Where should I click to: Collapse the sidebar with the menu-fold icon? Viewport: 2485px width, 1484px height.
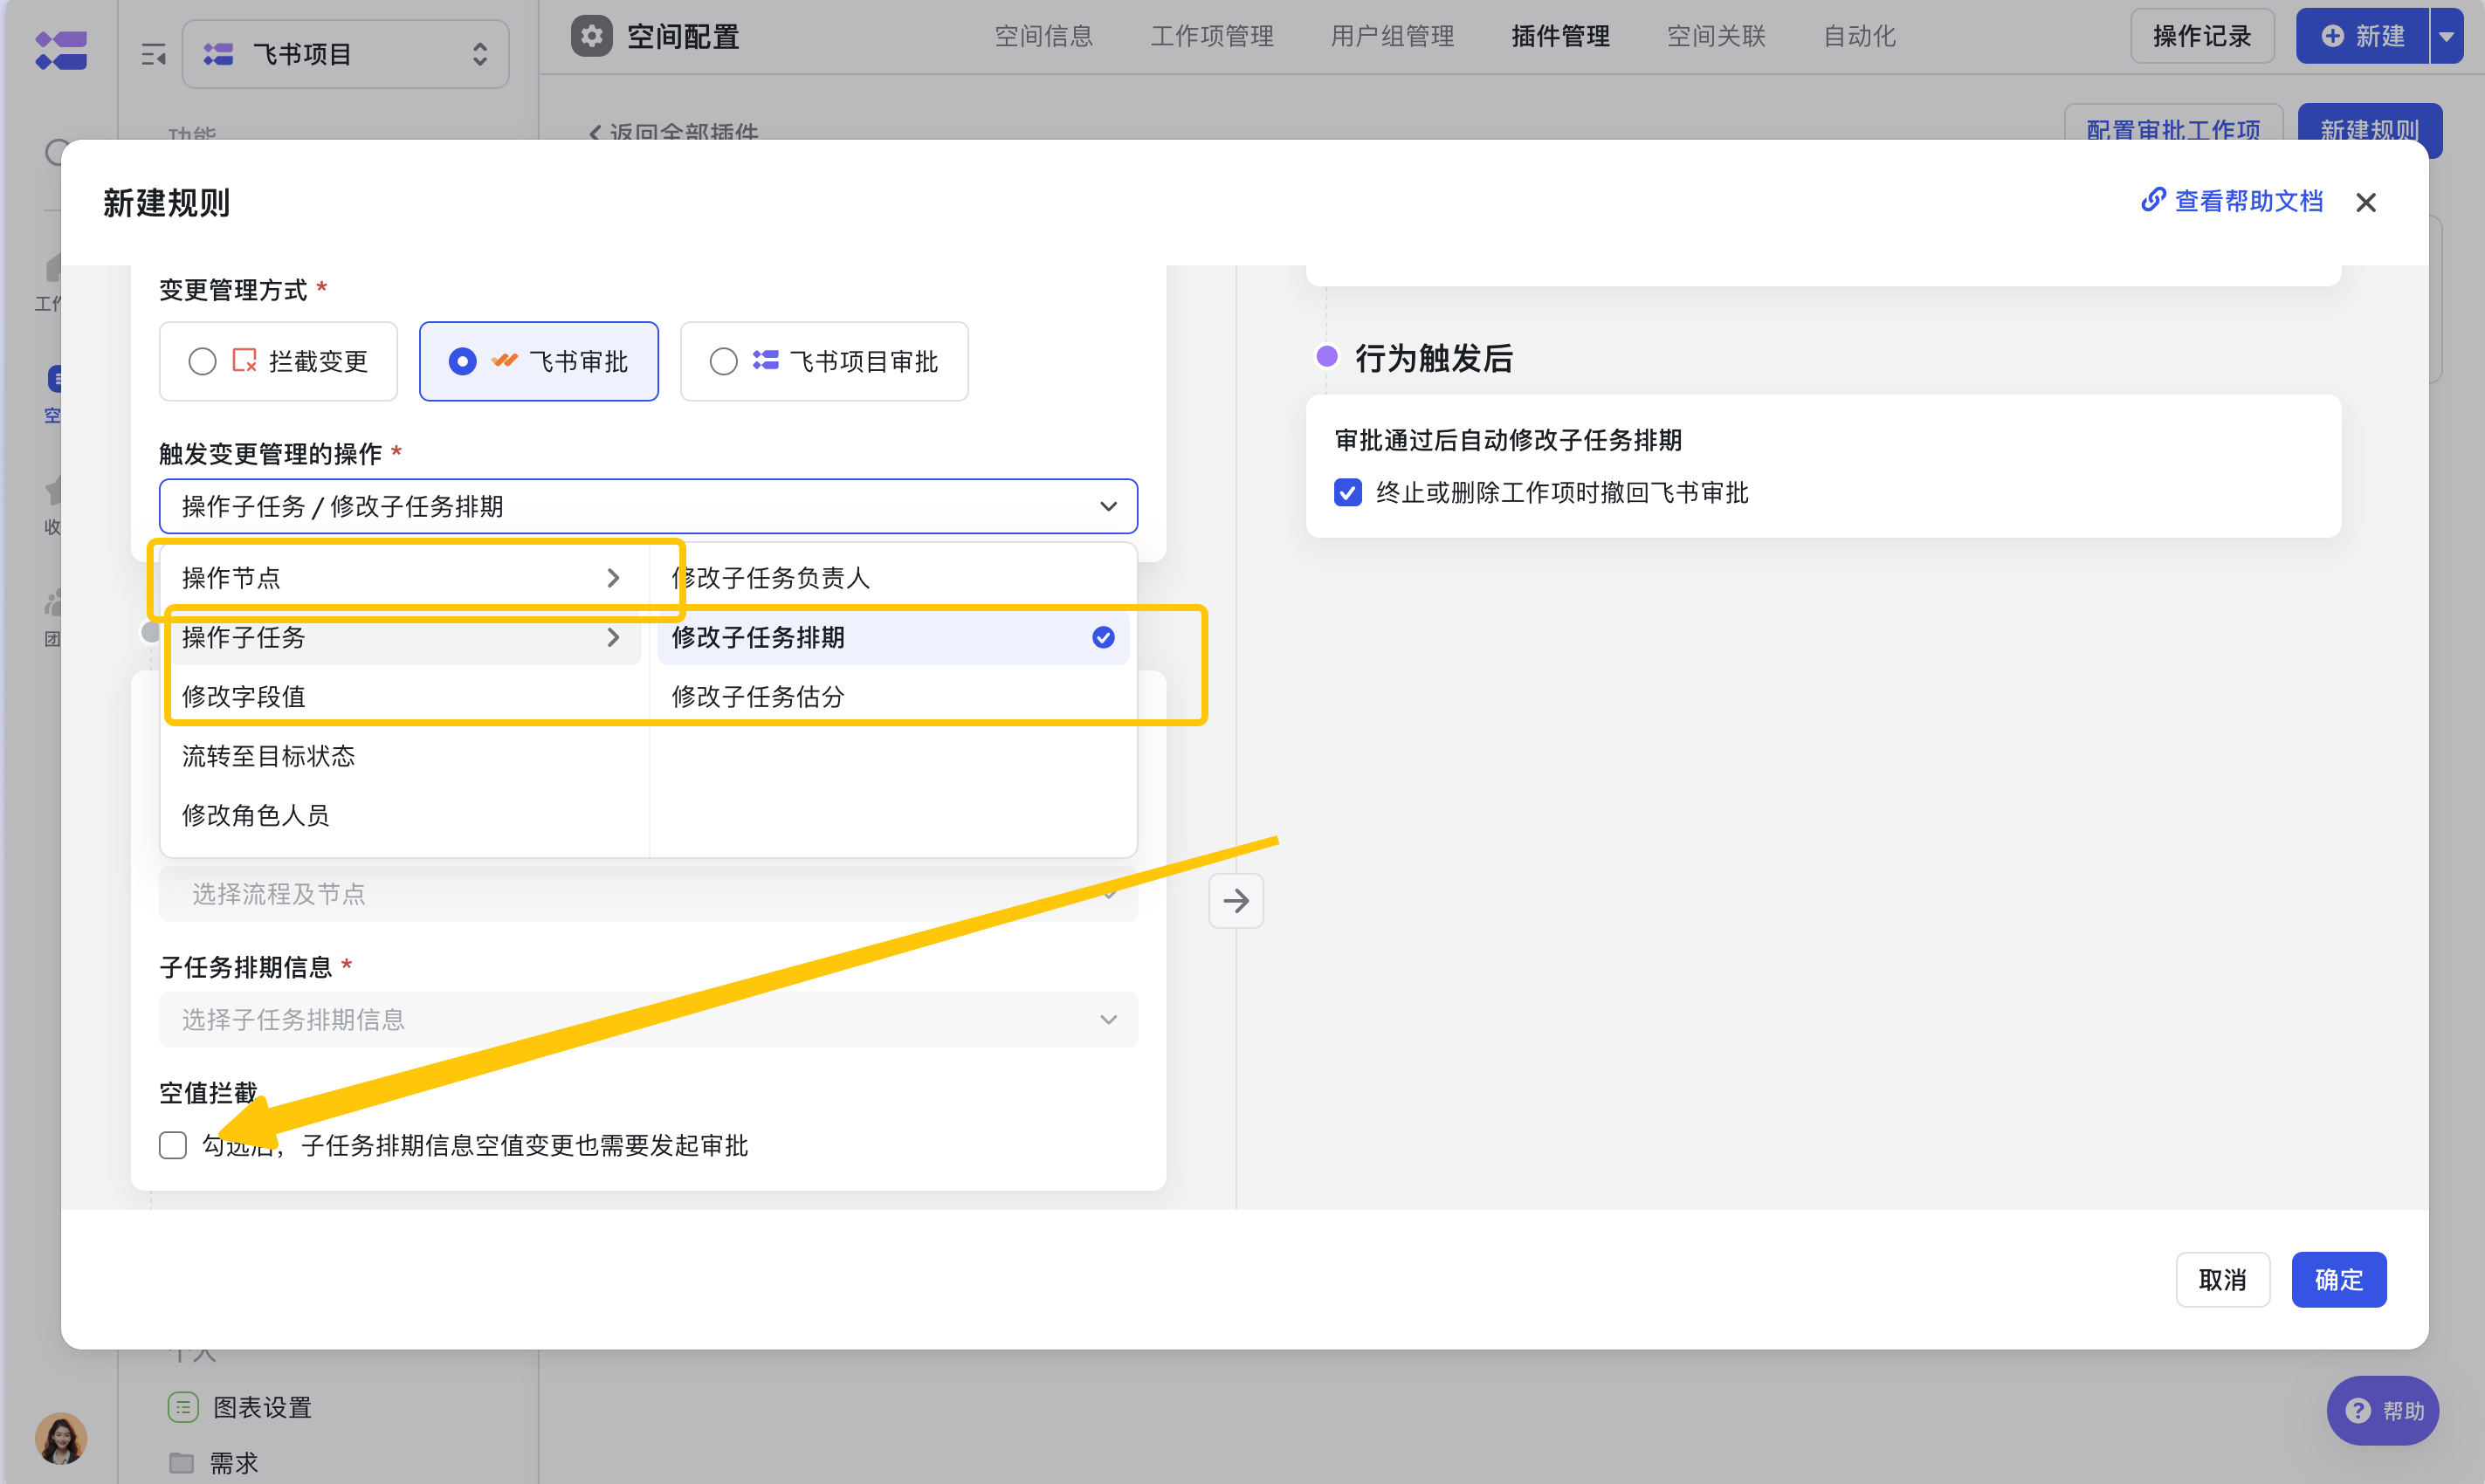(153, 54)
